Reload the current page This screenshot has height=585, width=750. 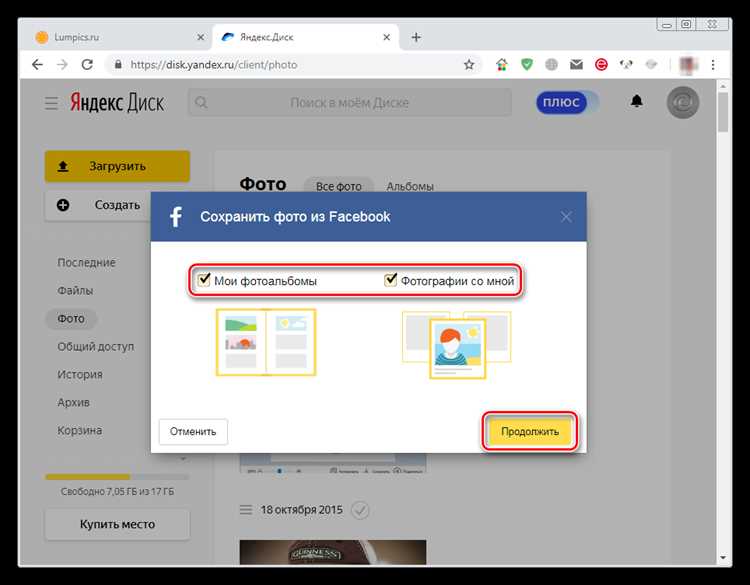pos(87,65)
